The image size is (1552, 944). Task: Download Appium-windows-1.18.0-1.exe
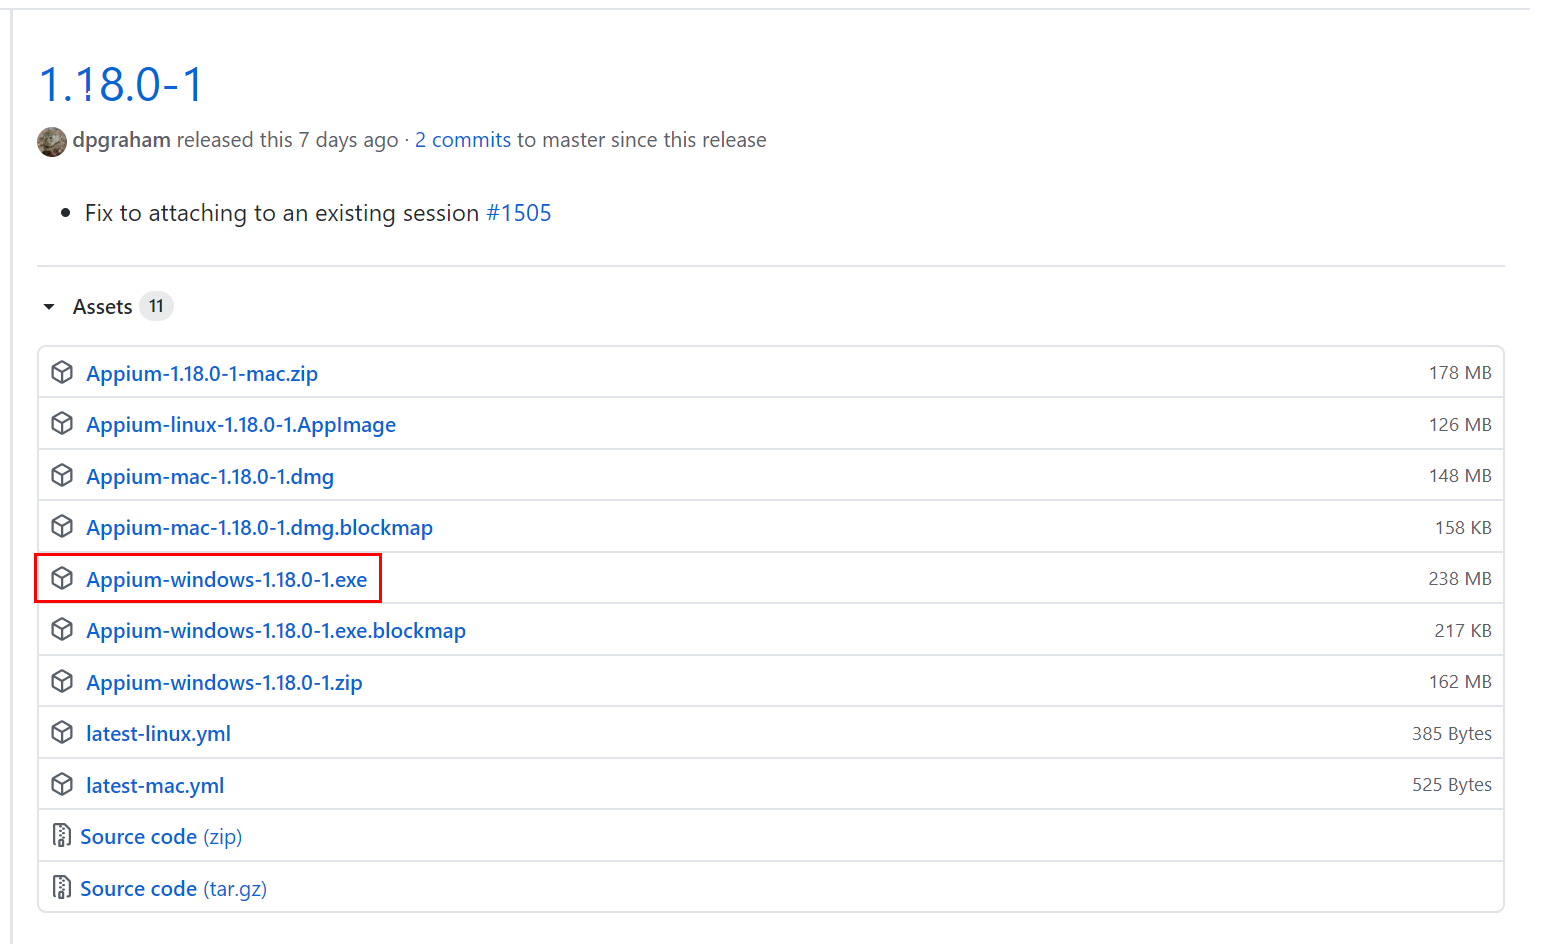point(227,580)
